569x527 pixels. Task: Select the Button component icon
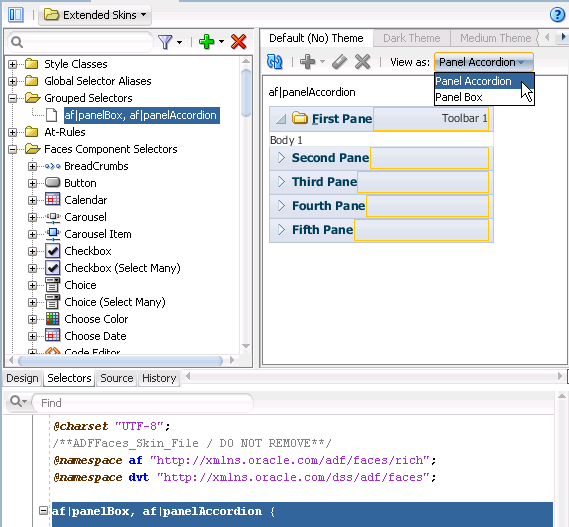click(x=53, y=183)
